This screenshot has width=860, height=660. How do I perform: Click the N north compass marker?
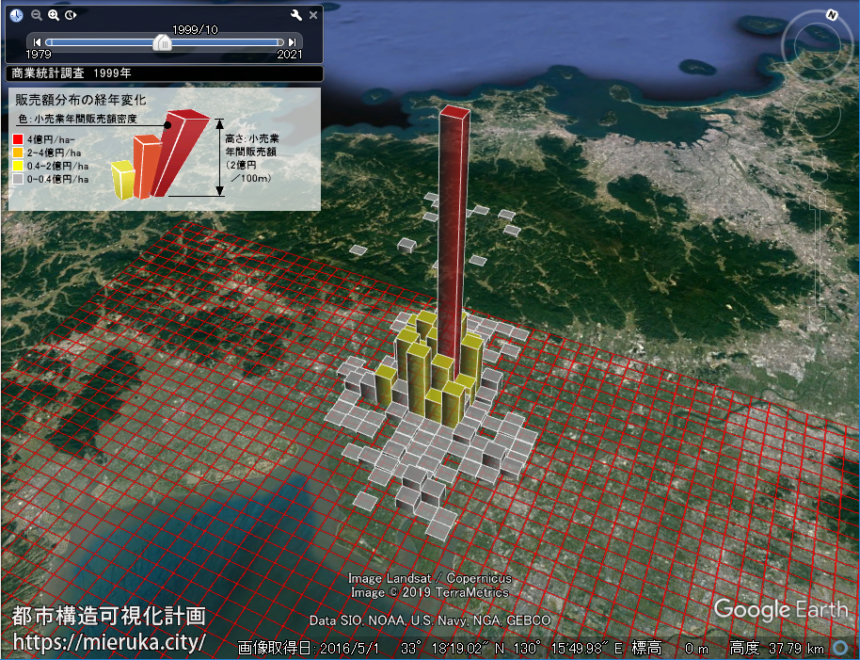831,15
